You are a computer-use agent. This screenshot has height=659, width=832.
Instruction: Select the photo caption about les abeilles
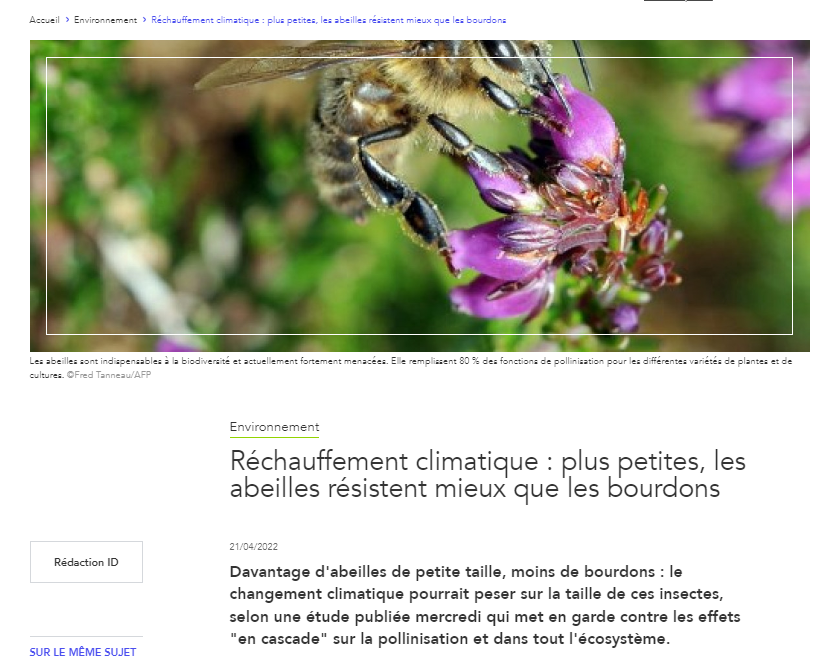pos(411,367)
